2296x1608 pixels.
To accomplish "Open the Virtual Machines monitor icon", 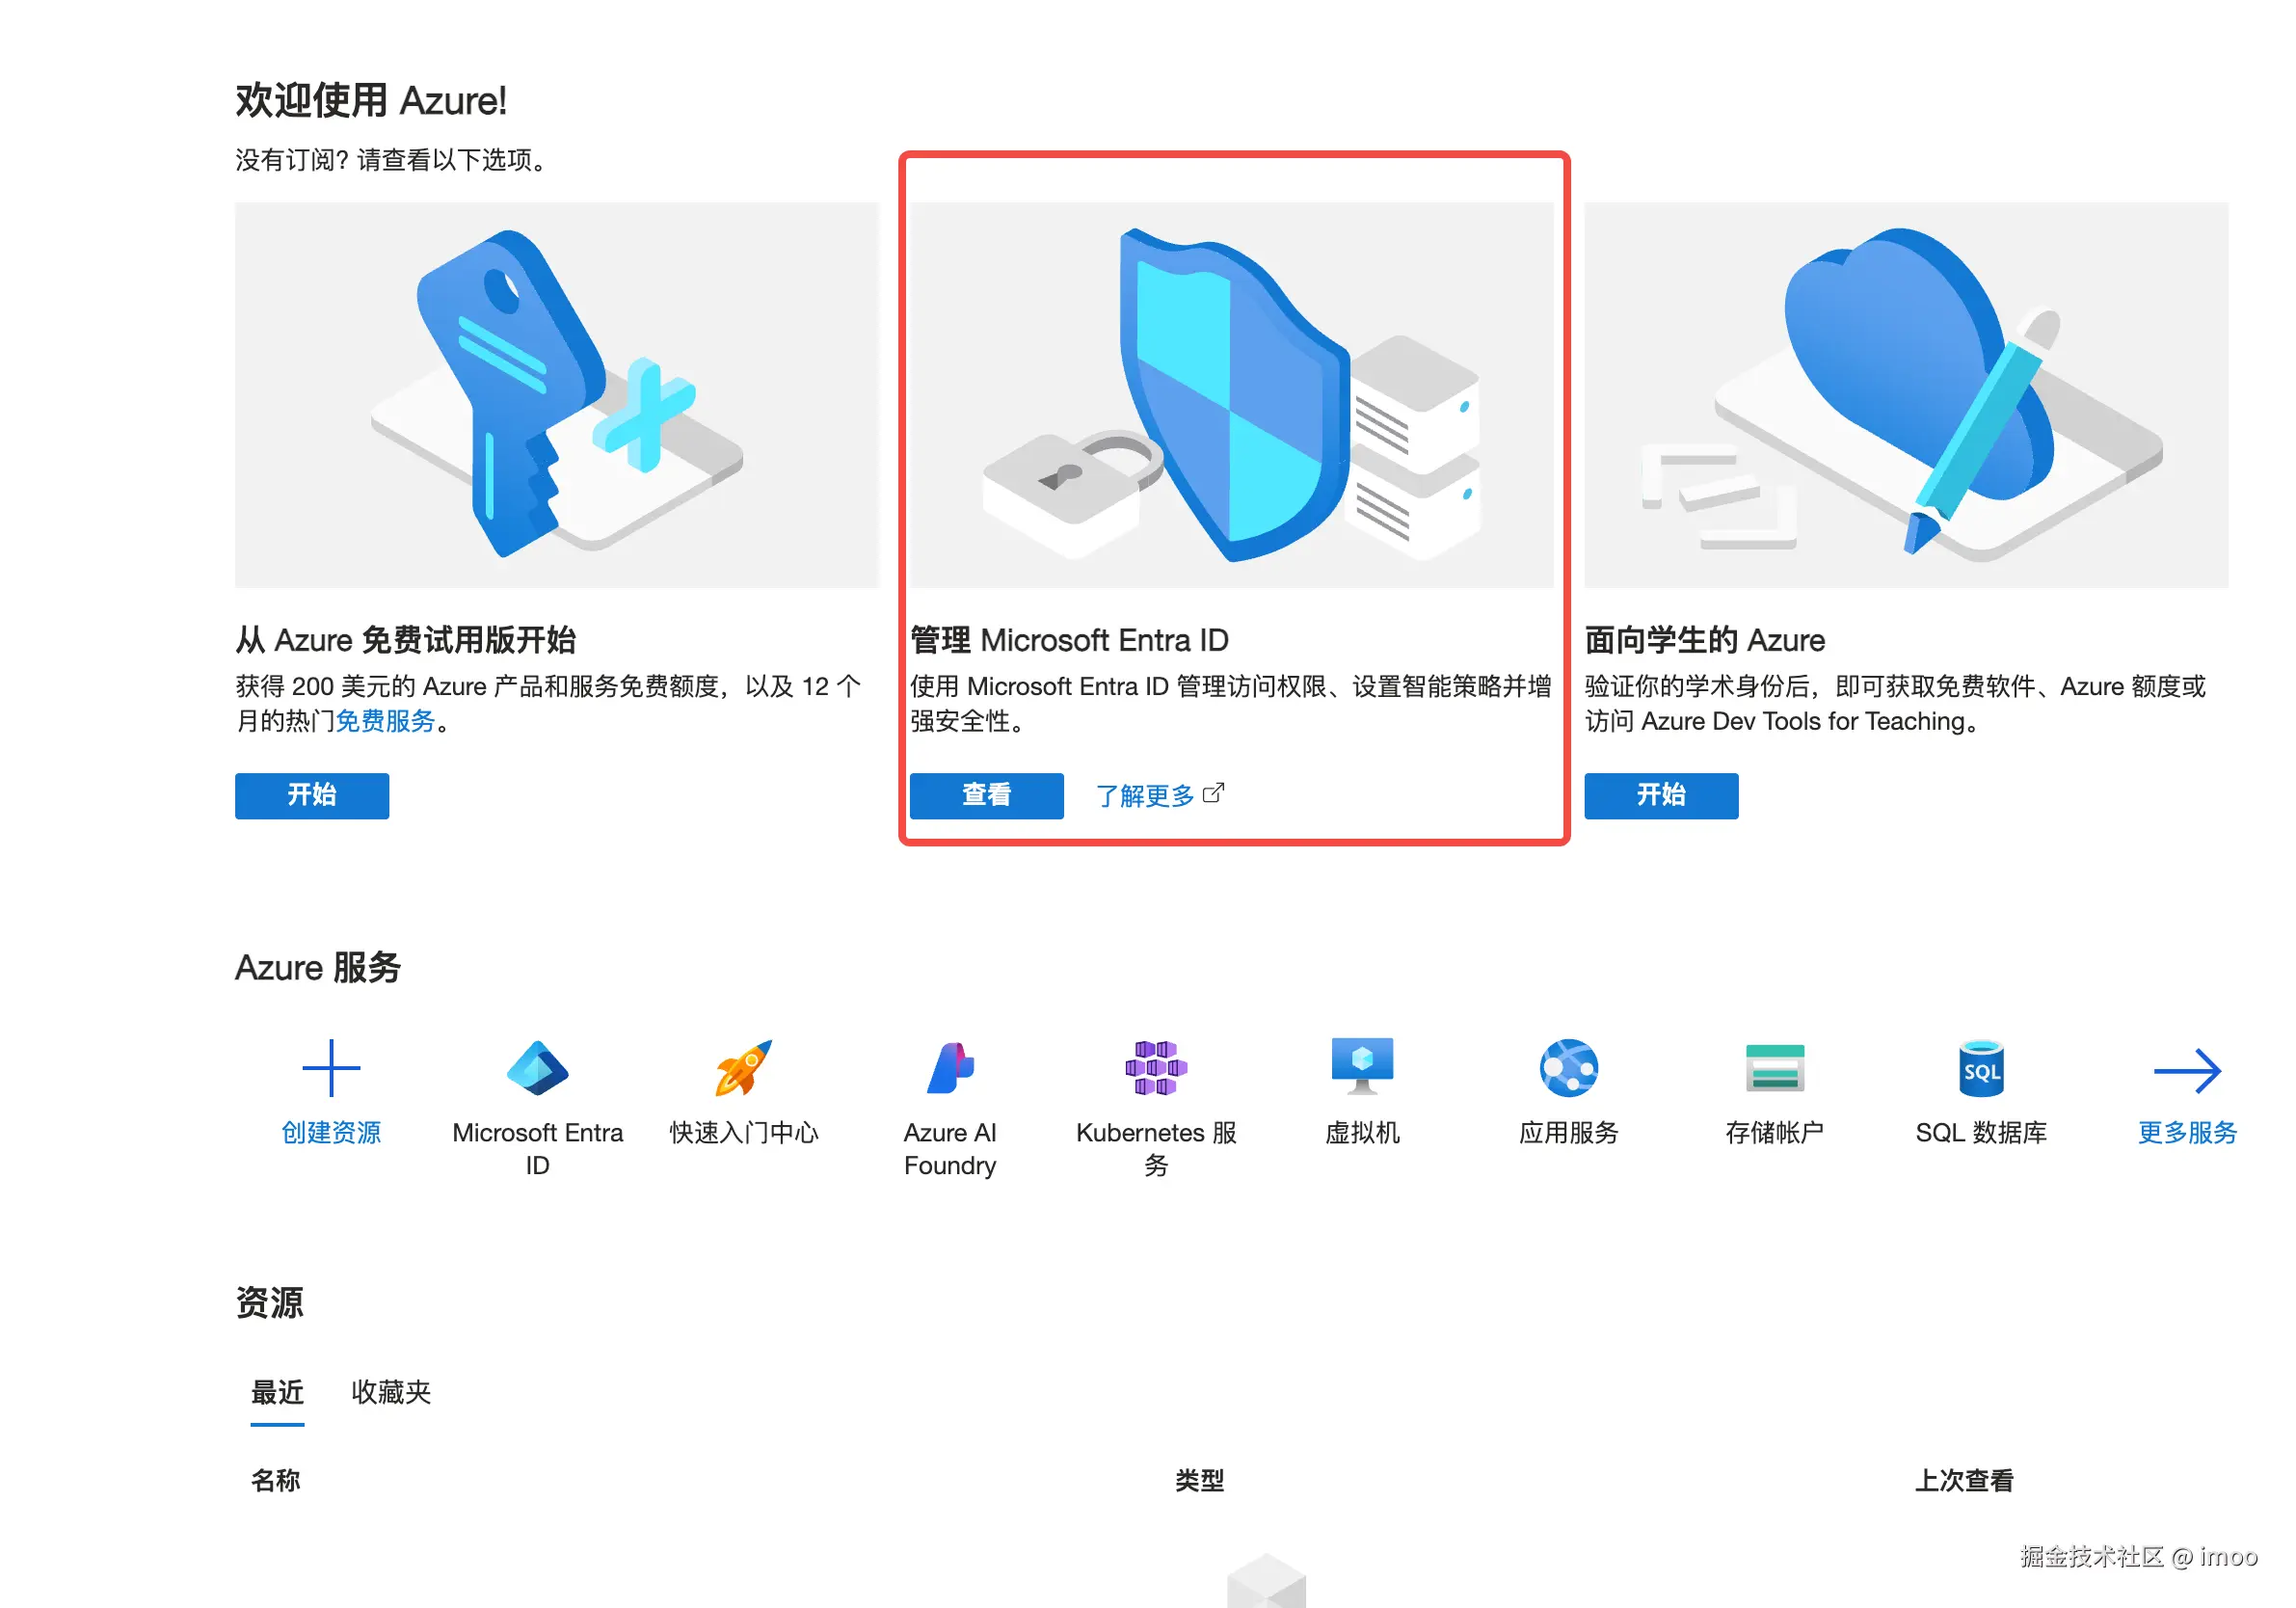I will pyautogui.click(x=1362, y=1066).
